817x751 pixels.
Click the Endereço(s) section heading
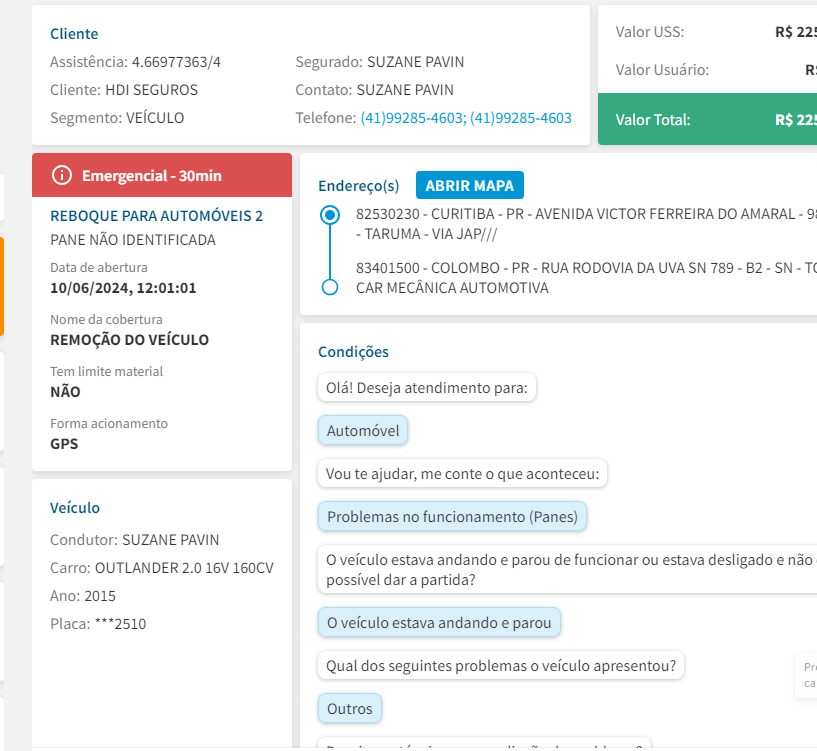click(x=358, y=186)
